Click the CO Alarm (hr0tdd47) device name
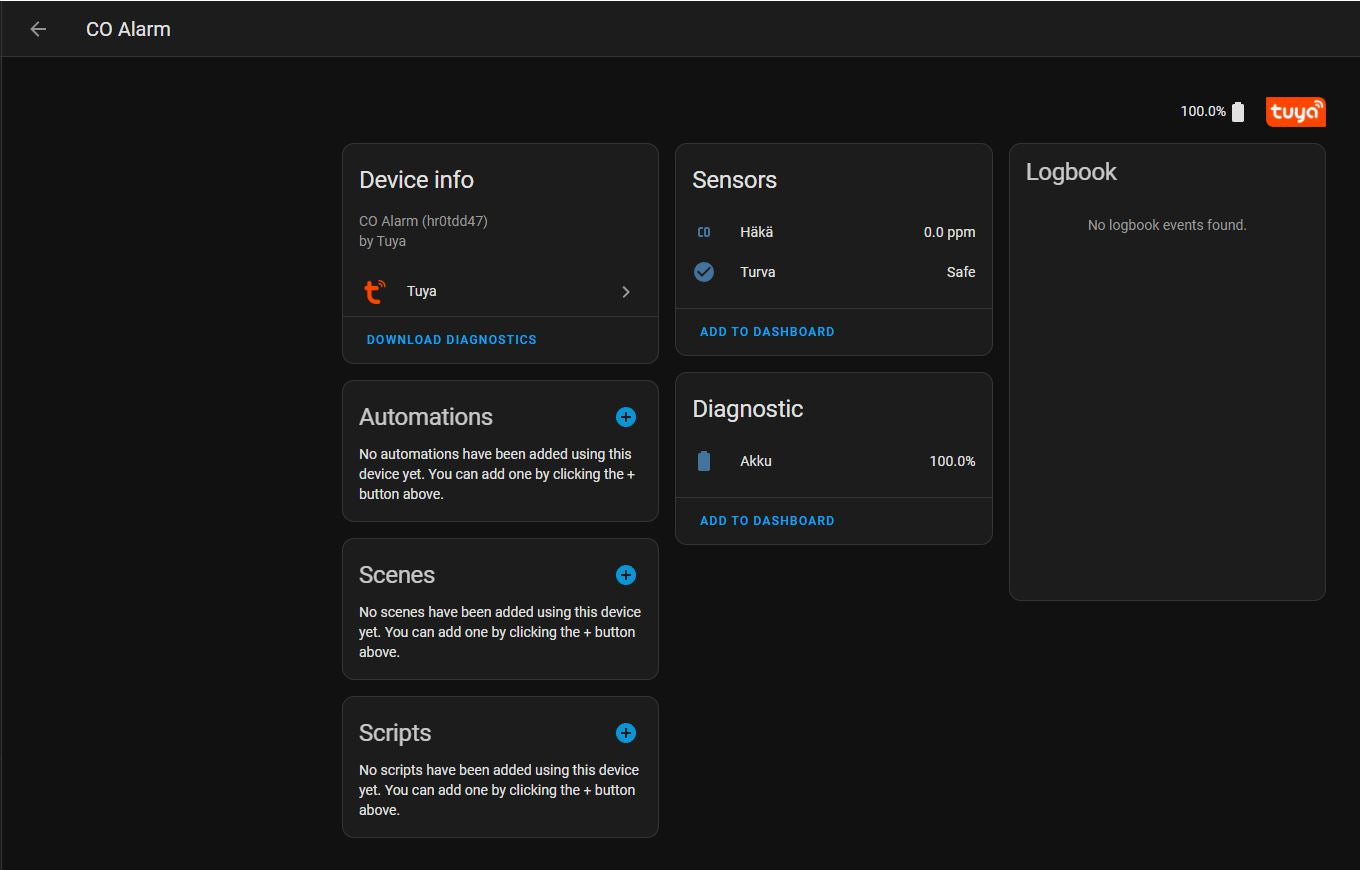The height and width of the screenshot is (870, 1360). [423, 221]
